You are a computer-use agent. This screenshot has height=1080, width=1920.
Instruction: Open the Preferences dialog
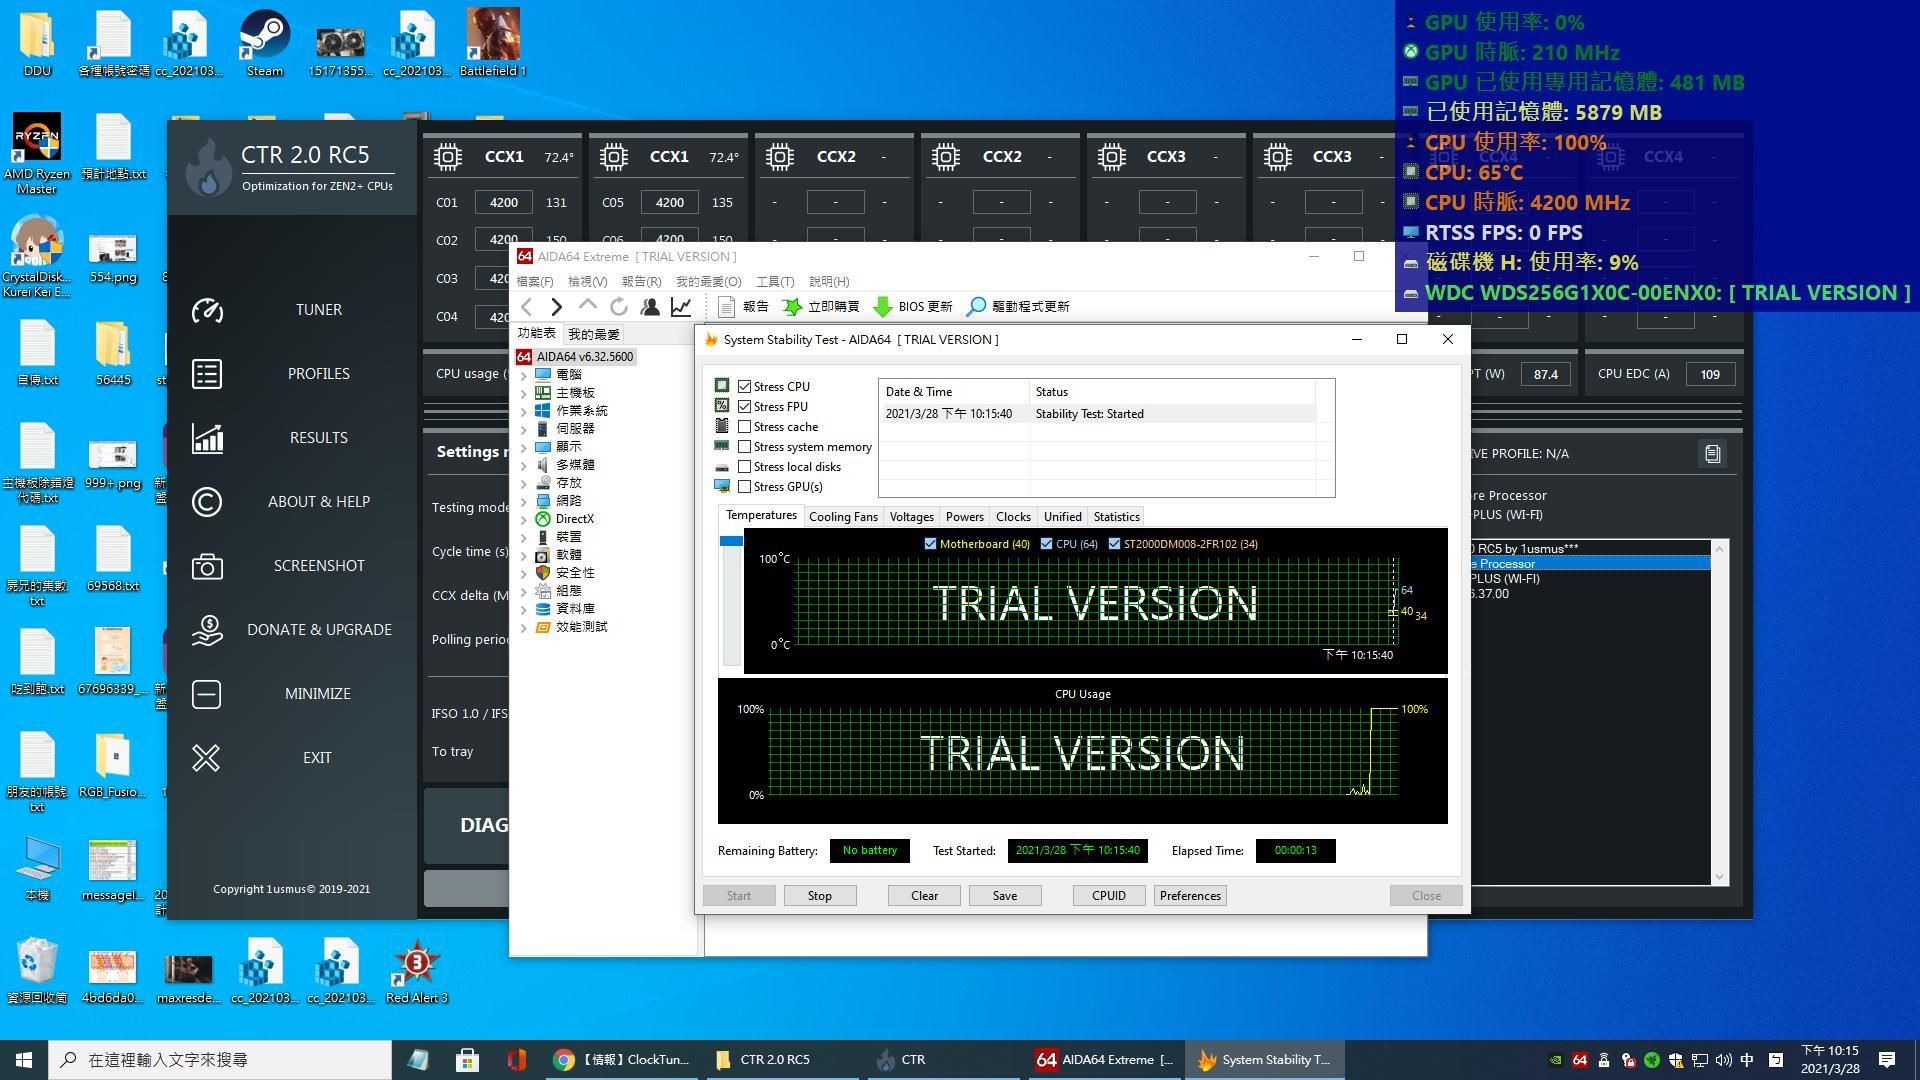click(1189, 895)
